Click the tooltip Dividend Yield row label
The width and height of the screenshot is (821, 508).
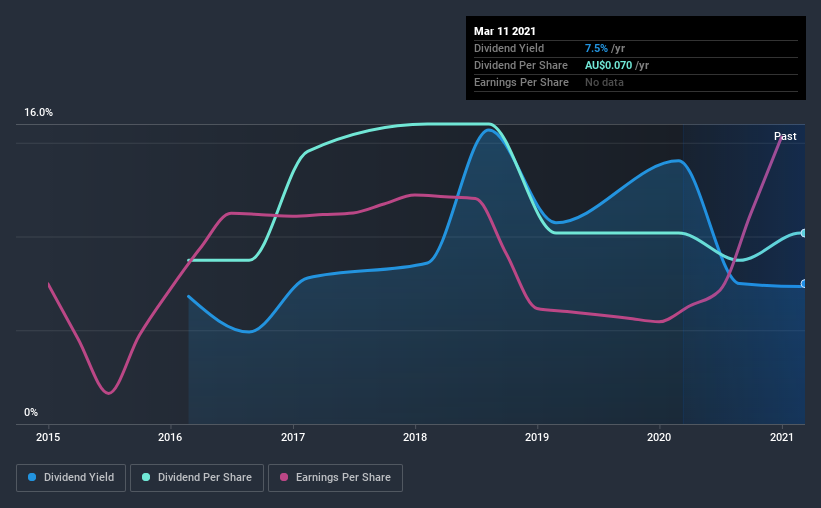pyautogui.click(x=509, y=48)
